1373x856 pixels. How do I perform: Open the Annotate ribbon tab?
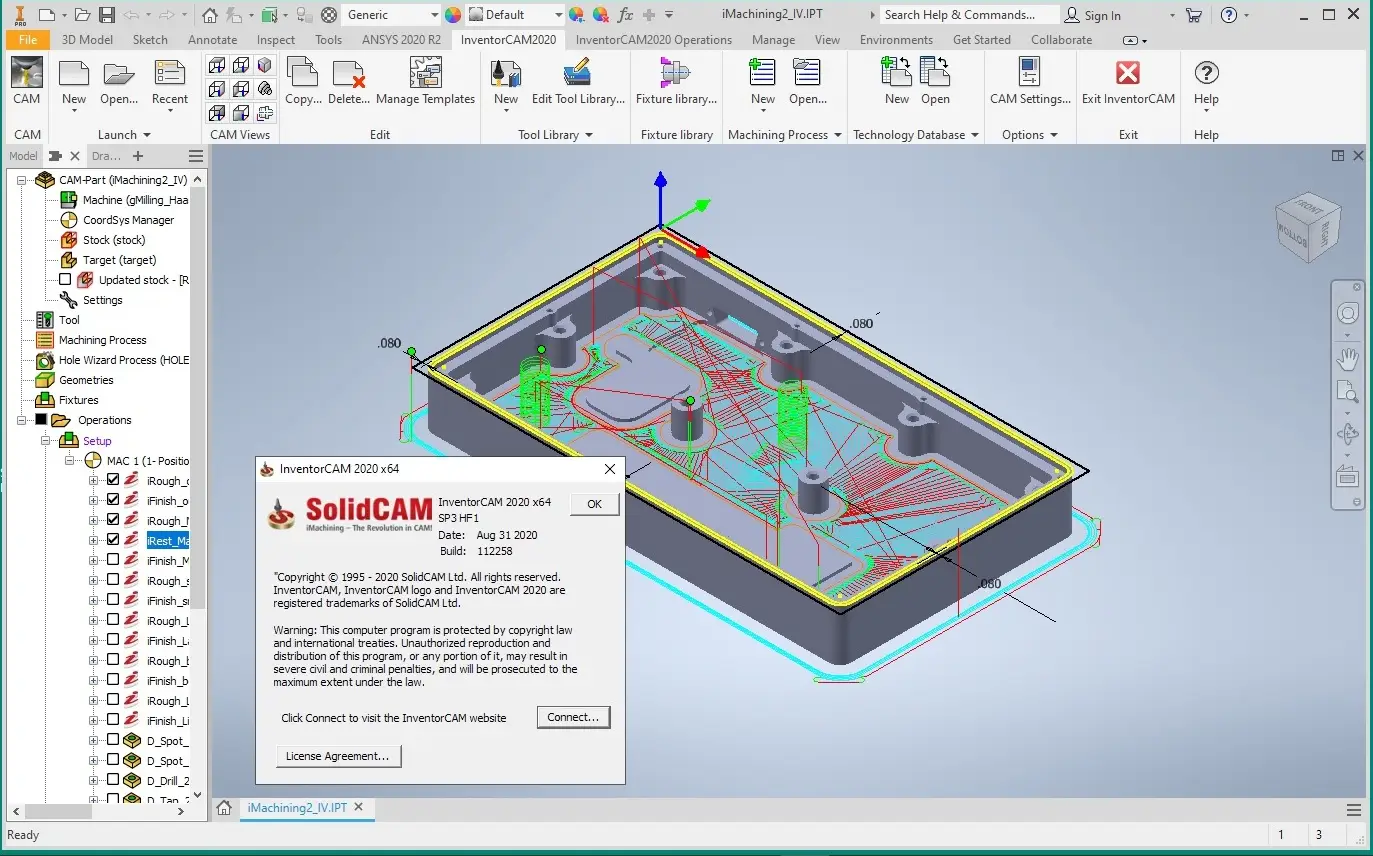(212, 40)
